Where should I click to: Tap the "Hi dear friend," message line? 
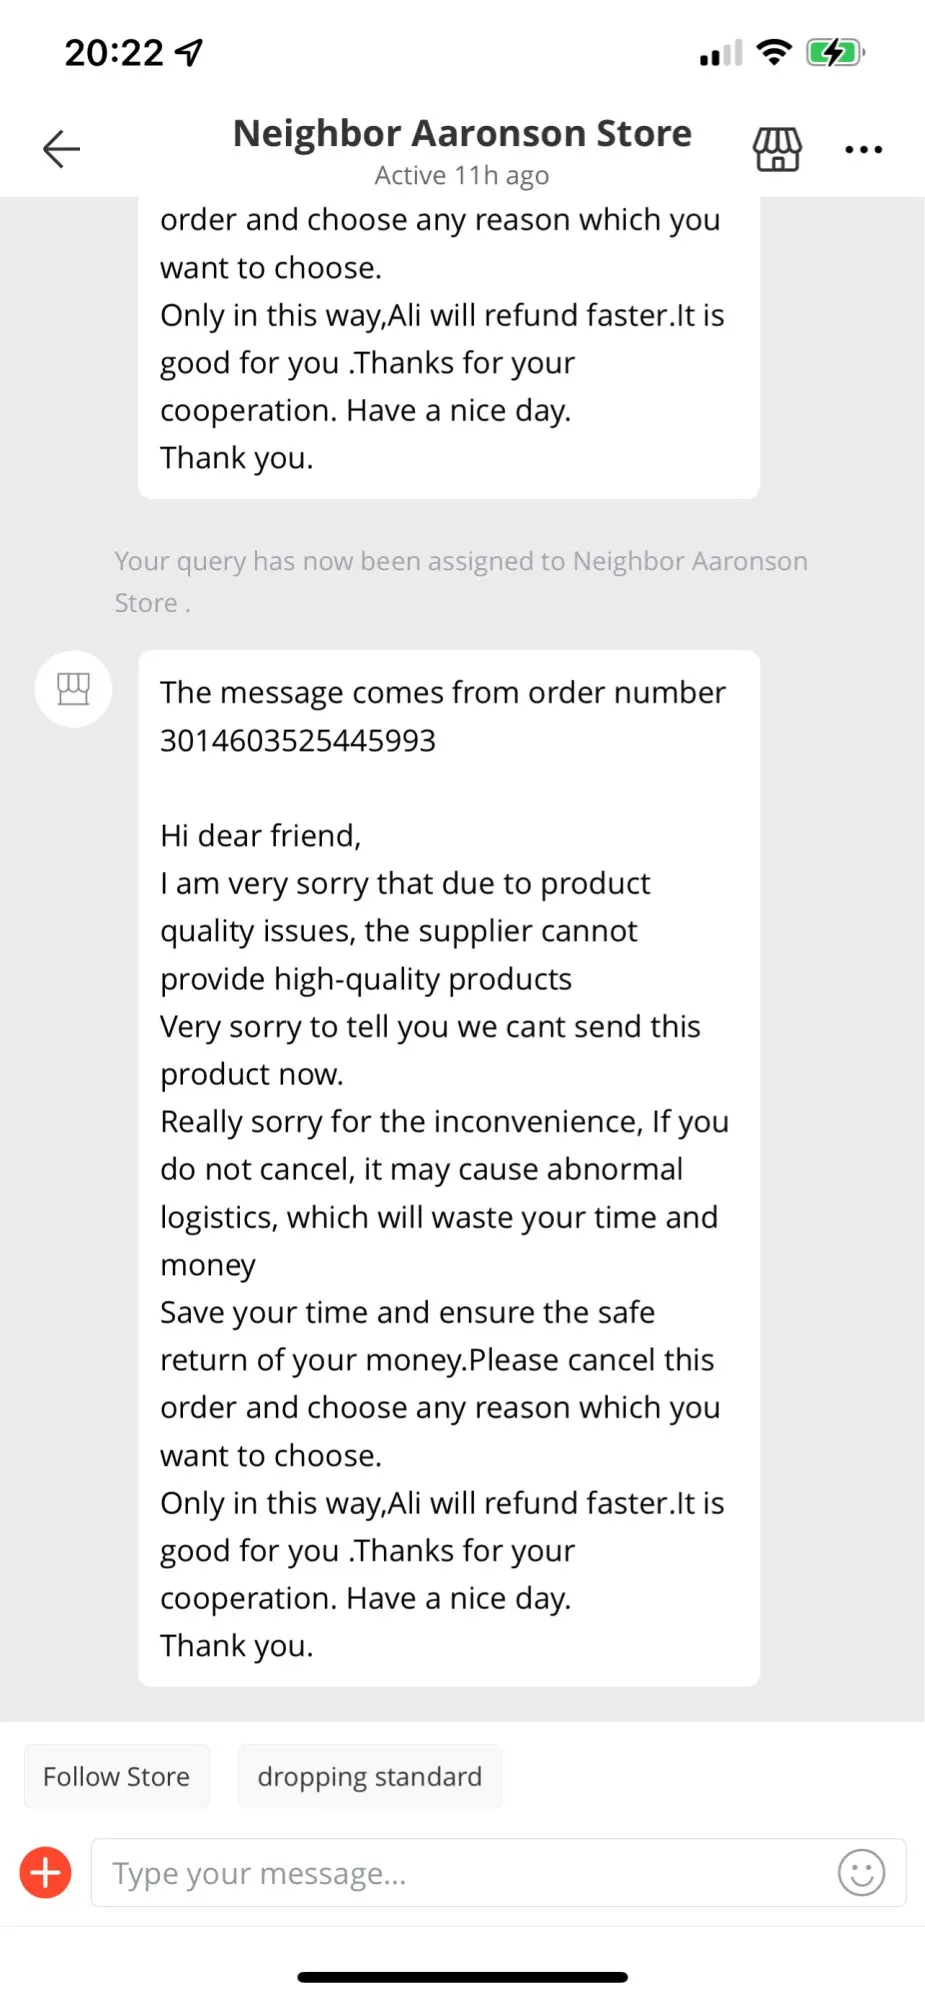pos(261,835)
